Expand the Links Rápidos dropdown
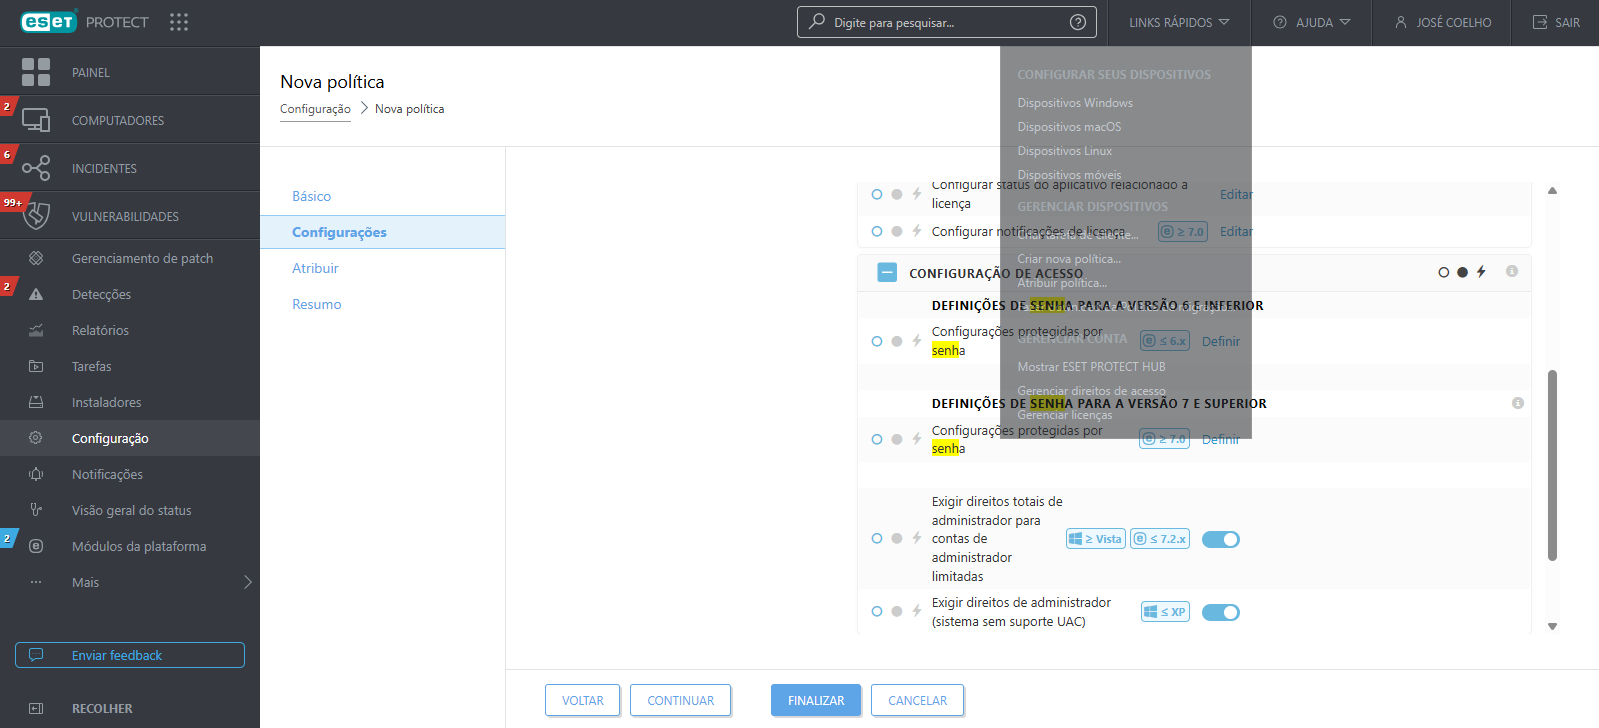Viewport: 1599px width, 728px height. 1179,22
